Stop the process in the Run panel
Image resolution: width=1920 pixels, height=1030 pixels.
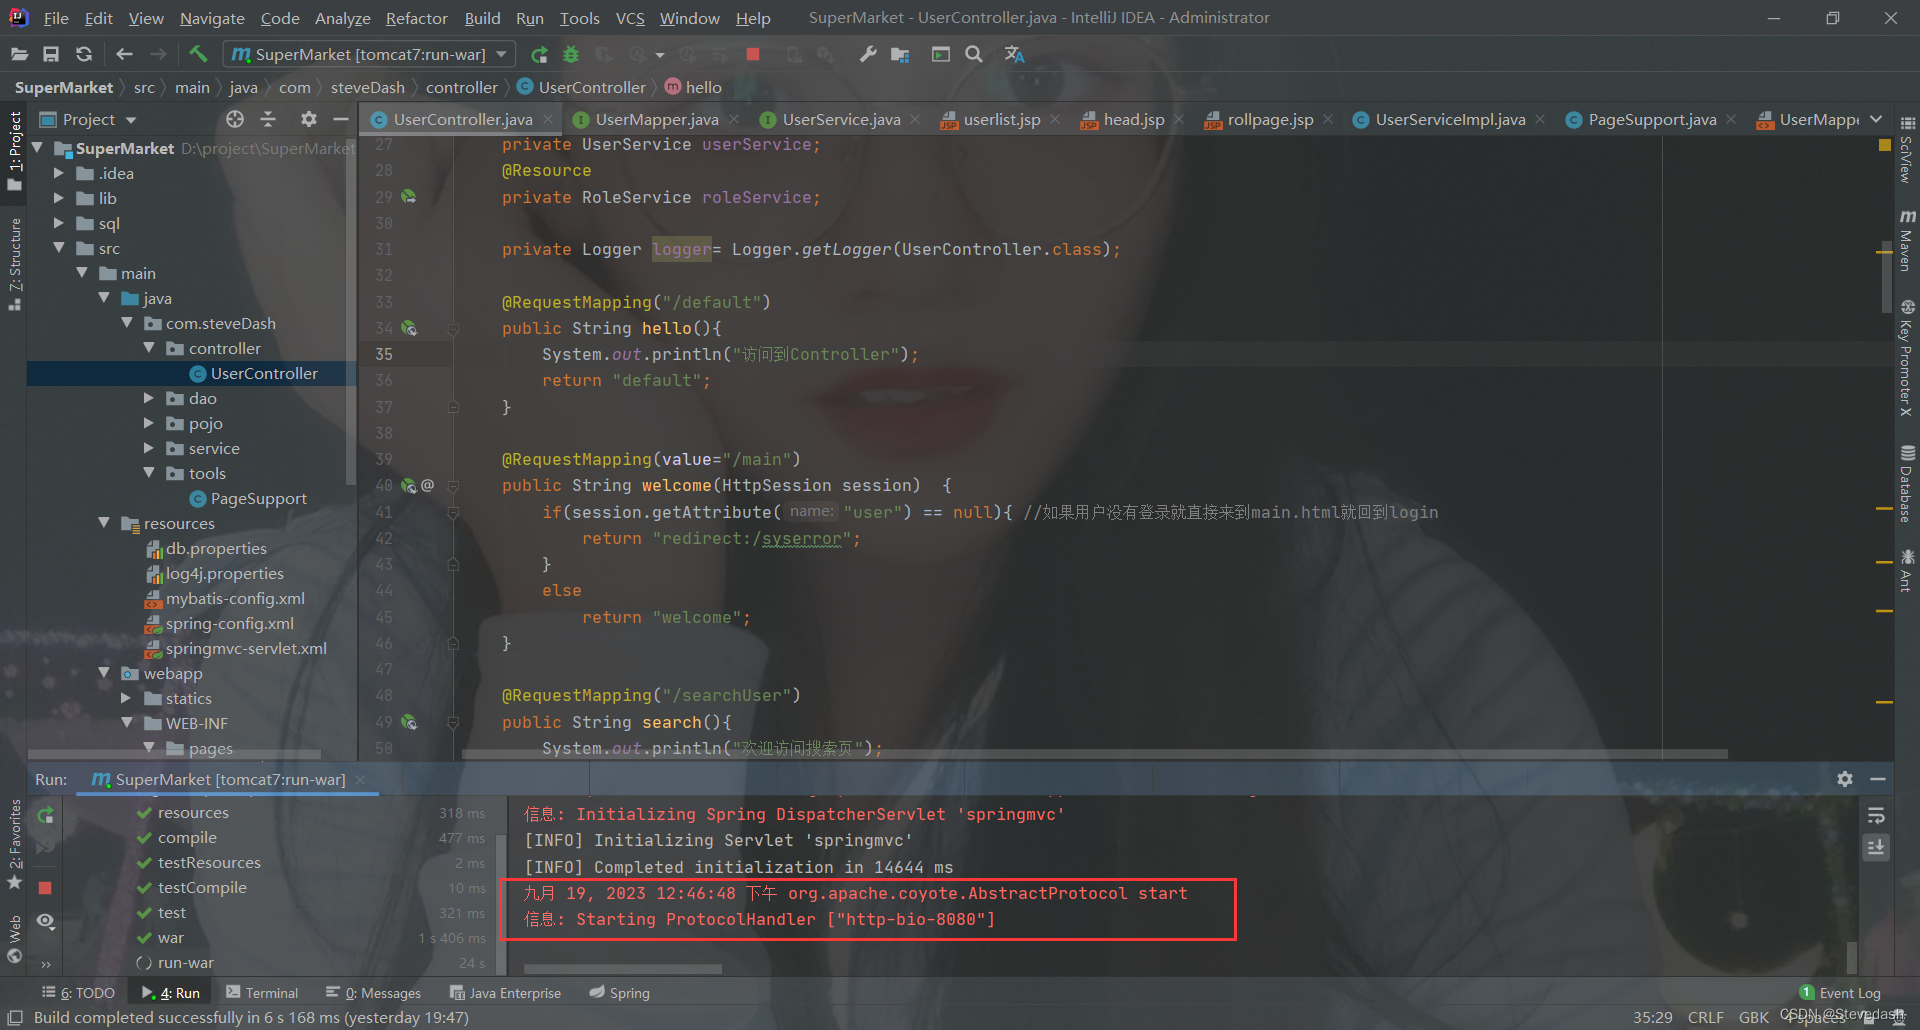45,888
